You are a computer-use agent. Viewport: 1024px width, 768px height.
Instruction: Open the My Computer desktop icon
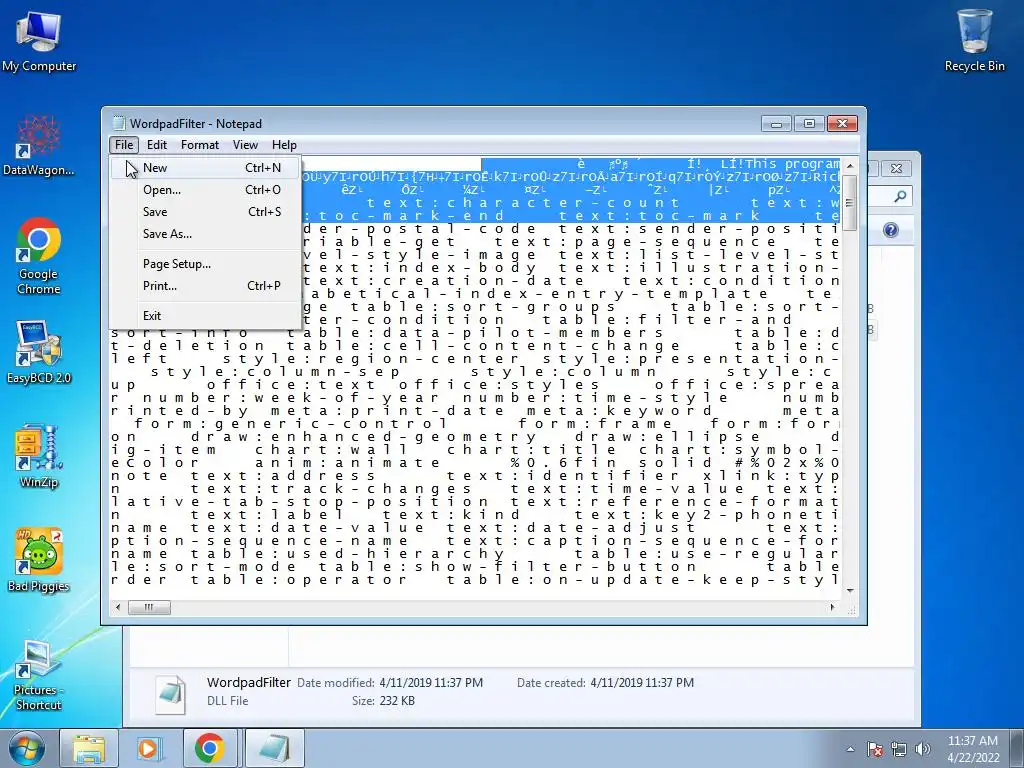39,40
